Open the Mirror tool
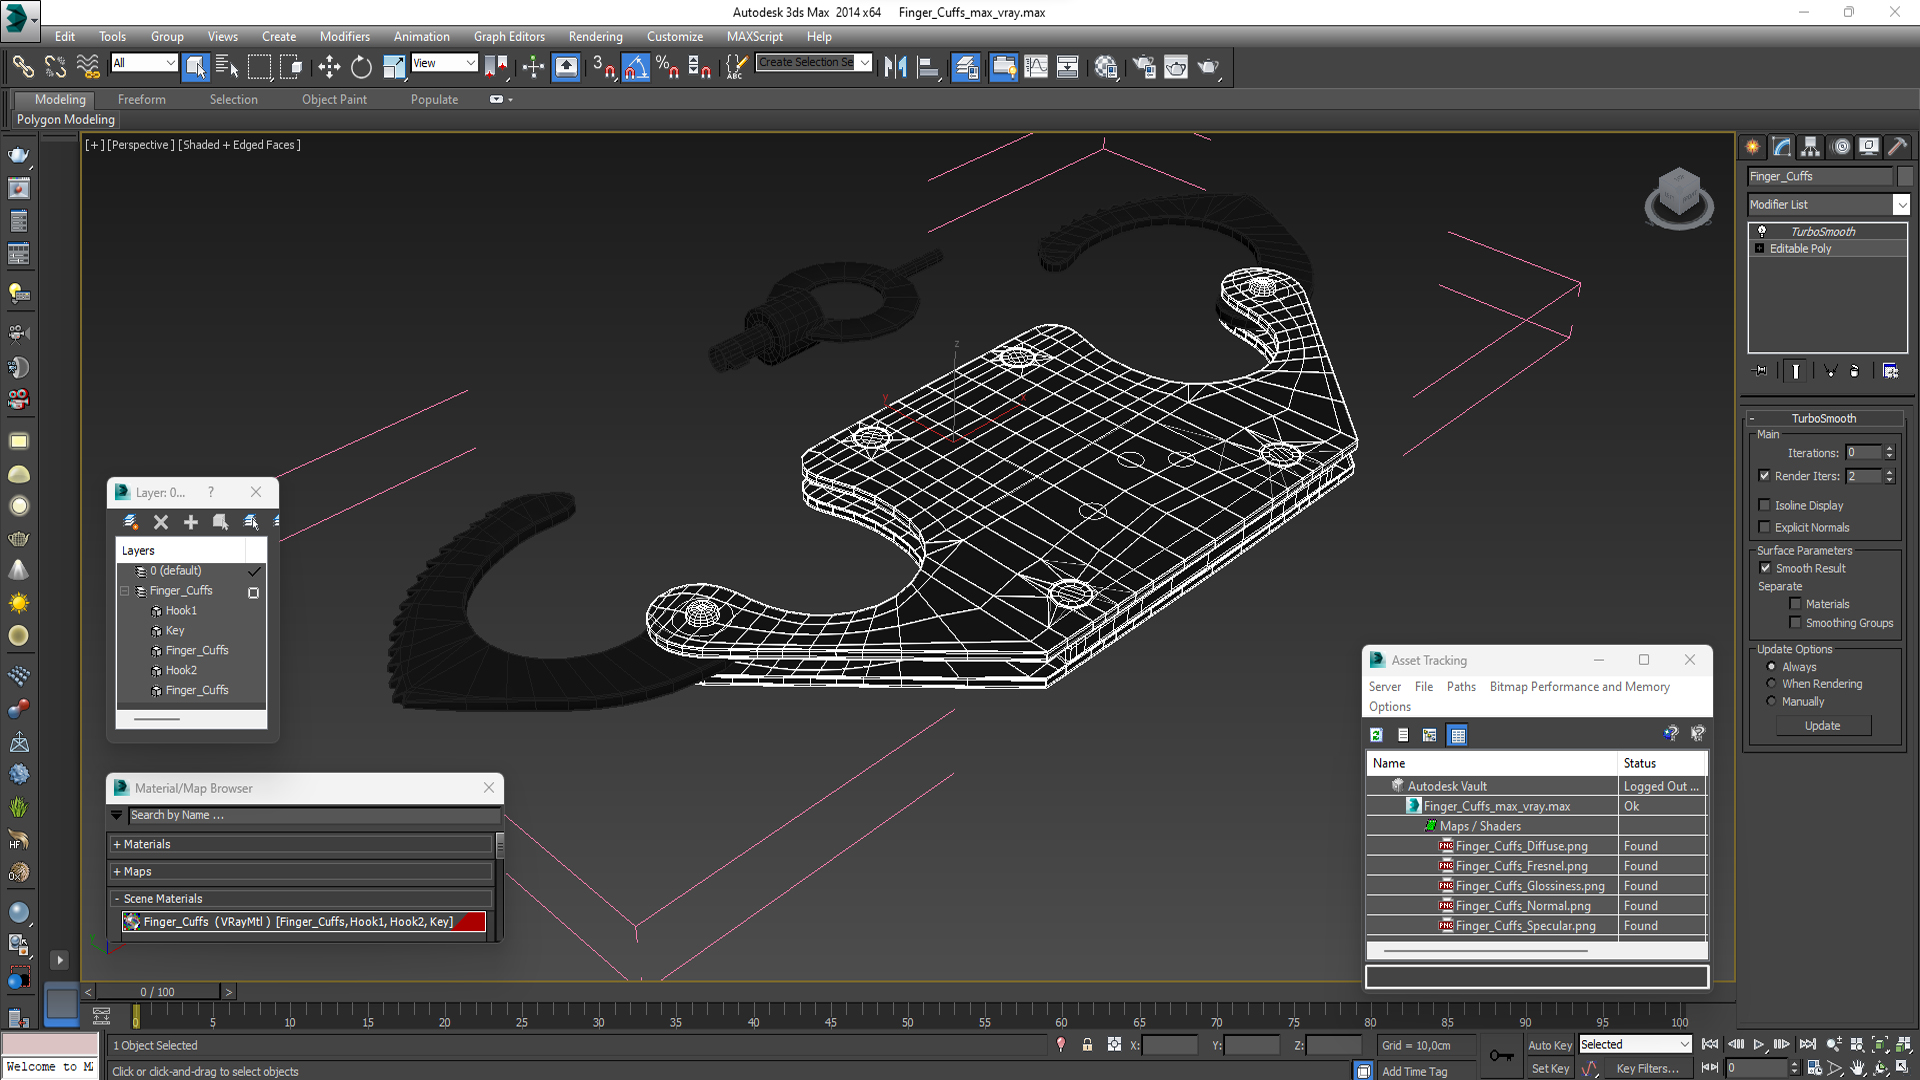The width and height of the screenshot is (1920, 1080). pyautogui.click(x=895, y=67)
